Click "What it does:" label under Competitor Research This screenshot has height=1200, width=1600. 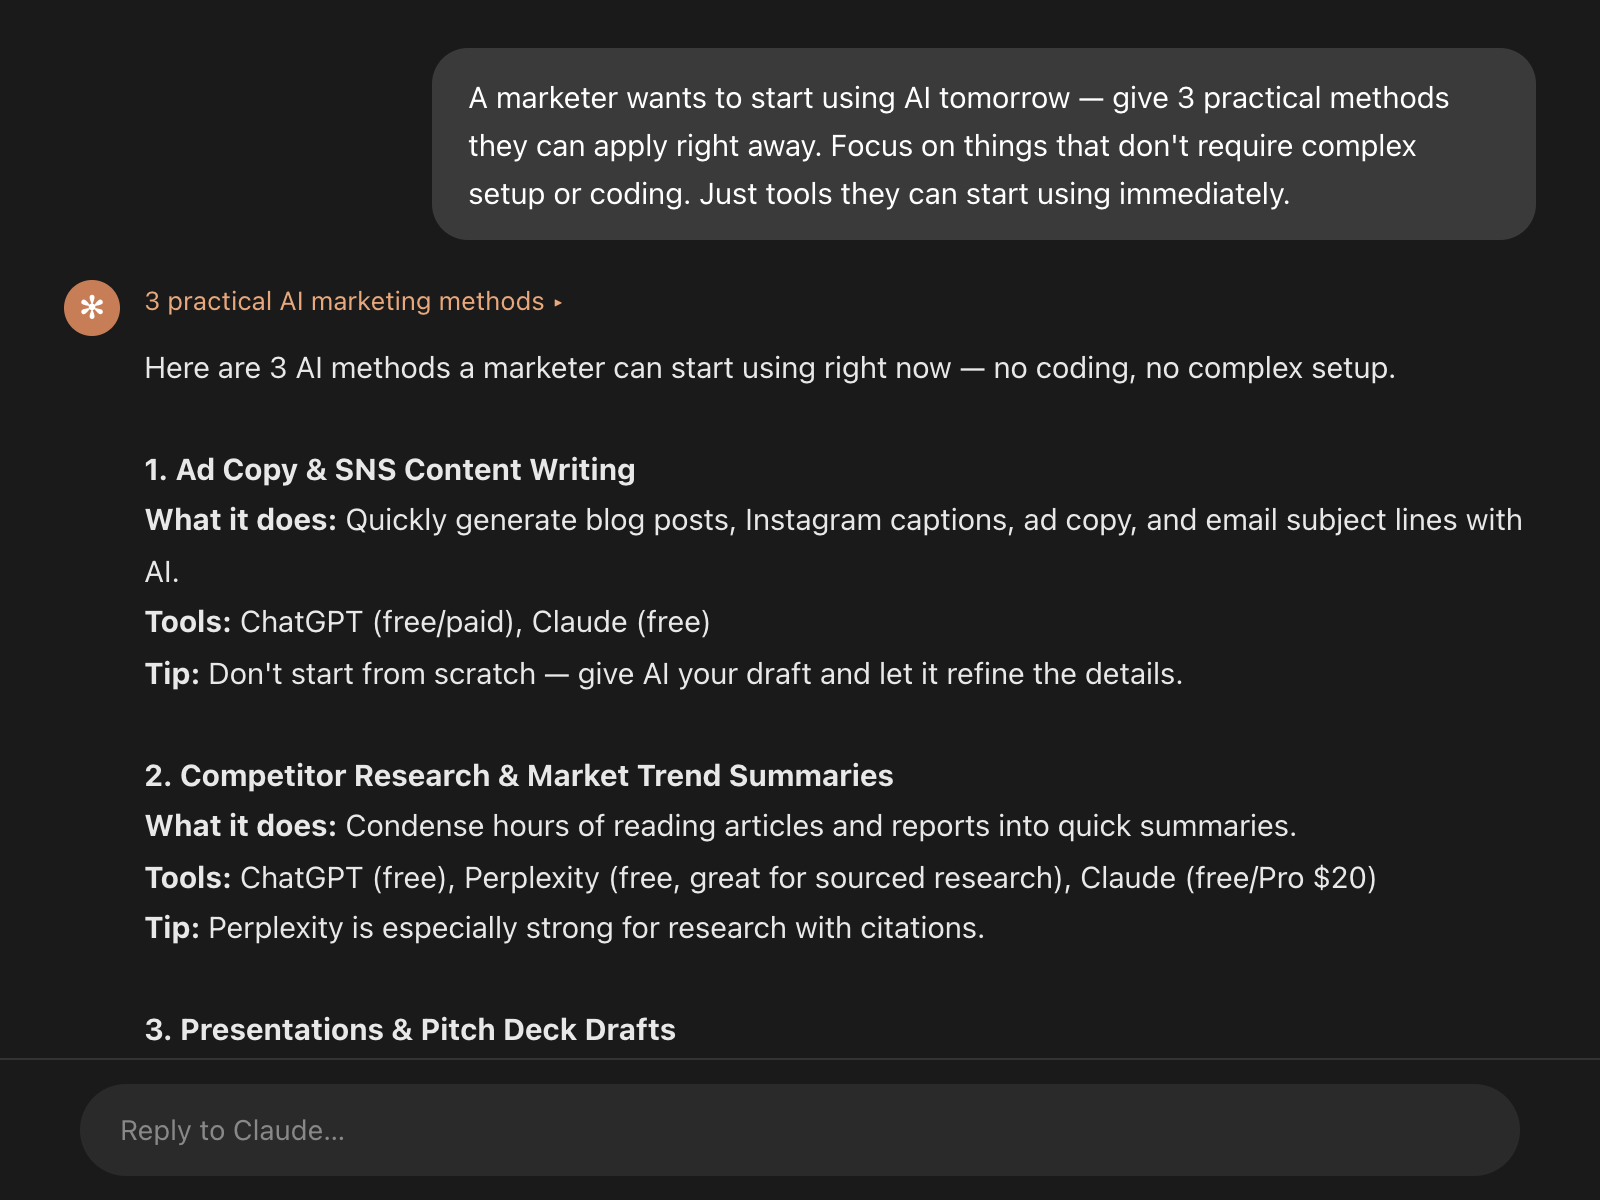tap(241, 826)
